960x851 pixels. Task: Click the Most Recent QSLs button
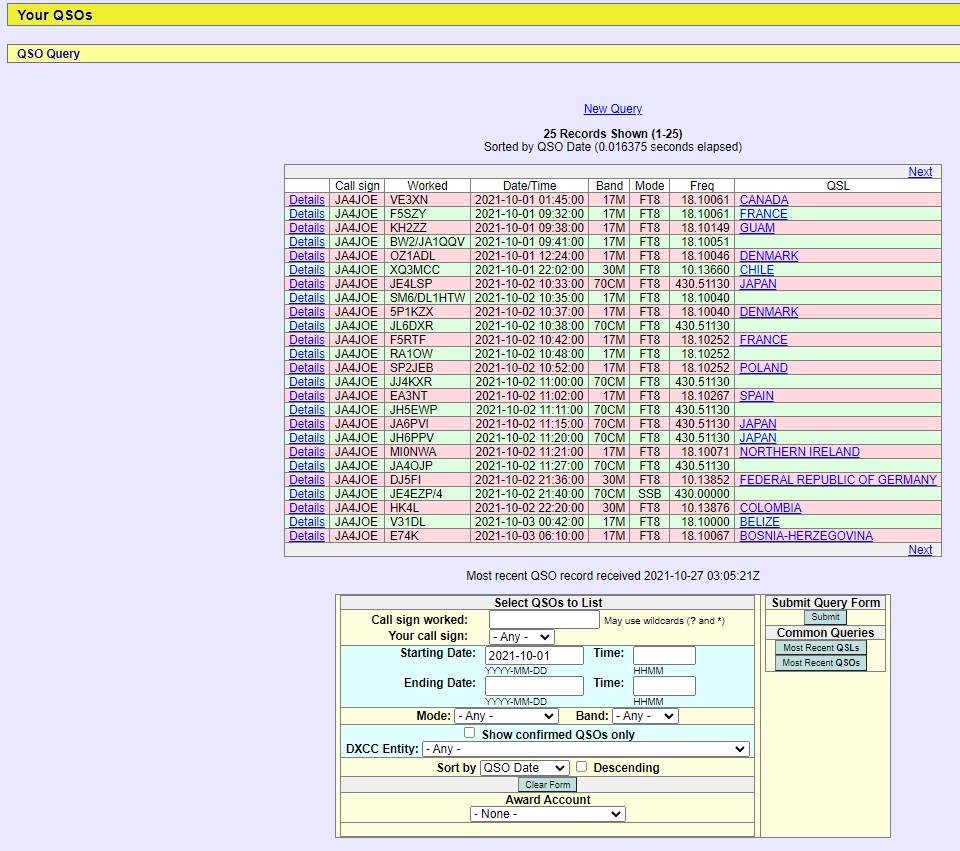[820, 648]
